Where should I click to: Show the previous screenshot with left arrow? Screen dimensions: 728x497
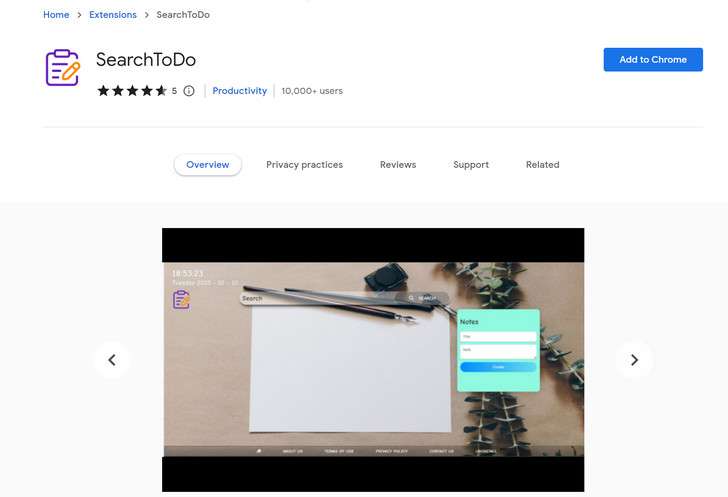pos(112,360)
